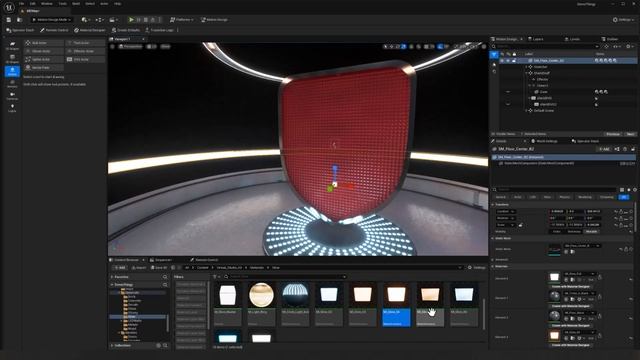This screenshot has height=360, width=640.
Task: Click Create with Material Designer for Element 0
Action: click(570, 287)
